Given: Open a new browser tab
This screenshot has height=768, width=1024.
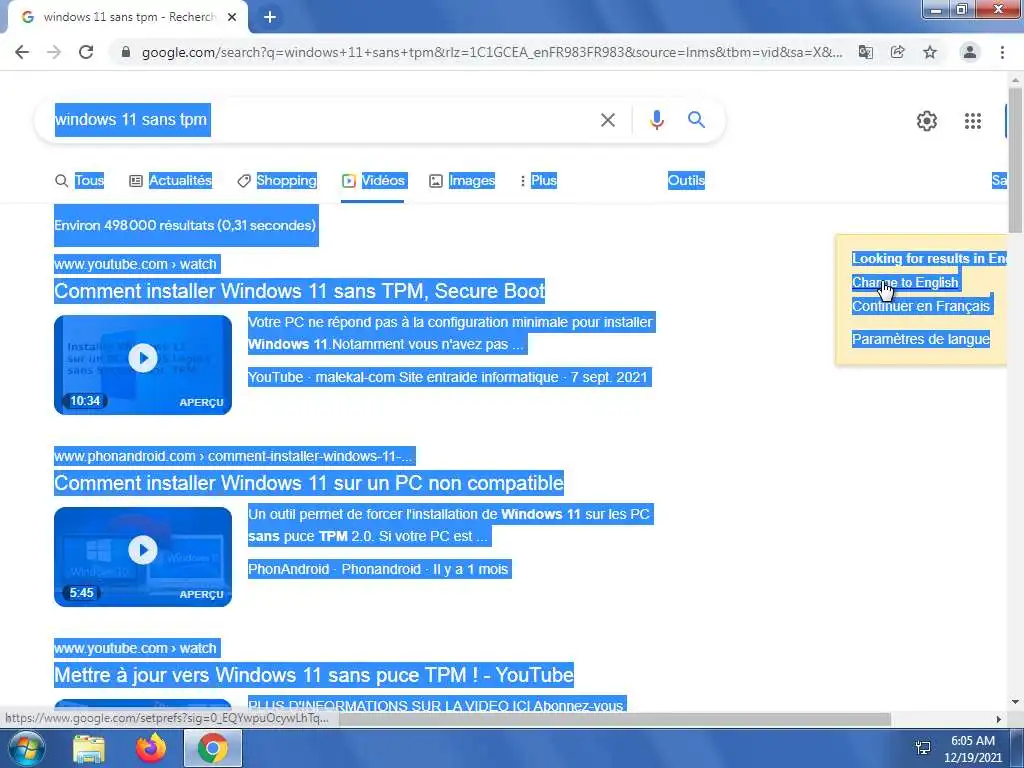Looking at the screenshot, I should tap(270, 17).
